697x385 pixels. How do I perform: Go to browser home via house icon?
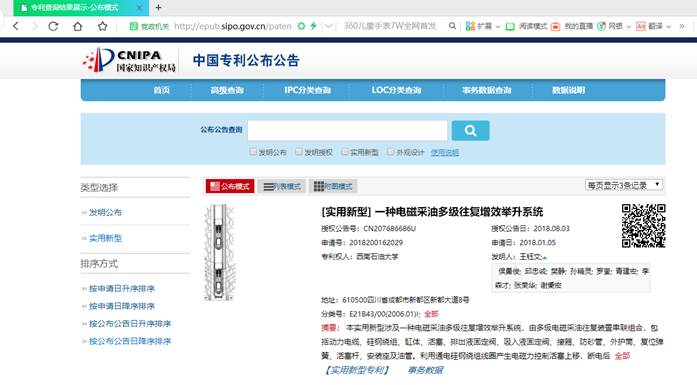tap(77, 26)
